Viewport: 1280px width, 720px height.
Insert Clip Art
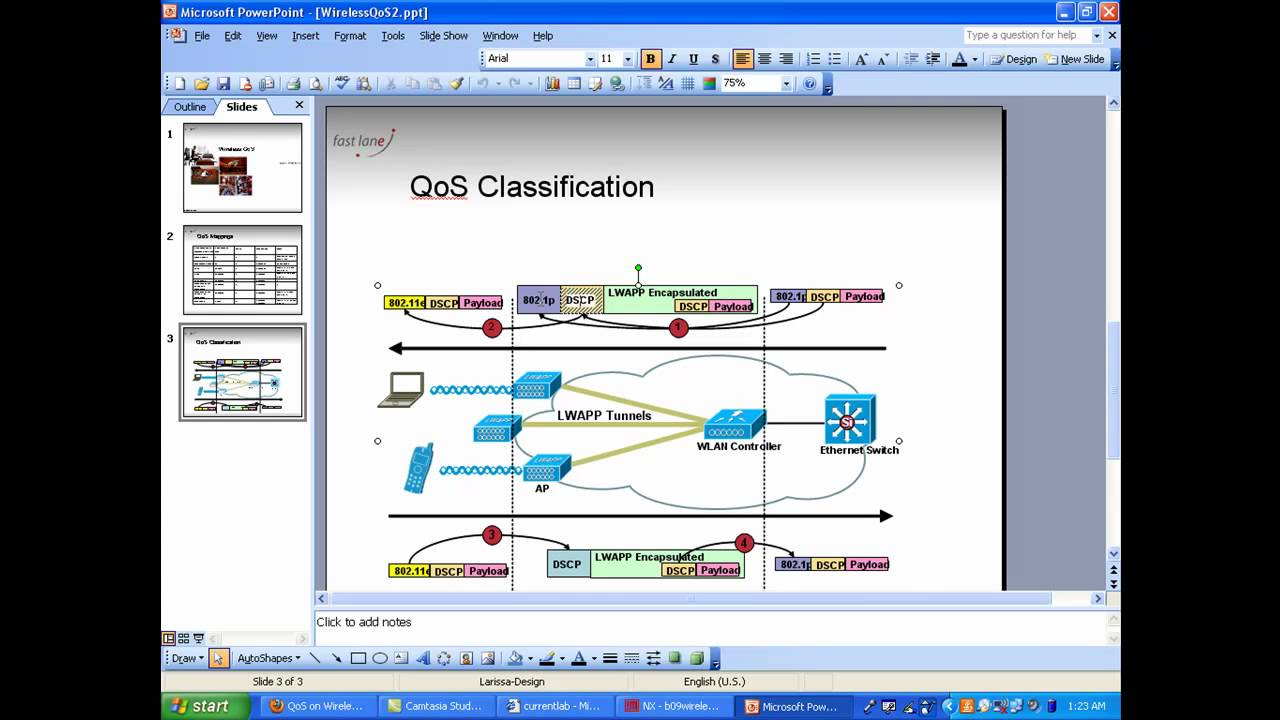[466, 658]
